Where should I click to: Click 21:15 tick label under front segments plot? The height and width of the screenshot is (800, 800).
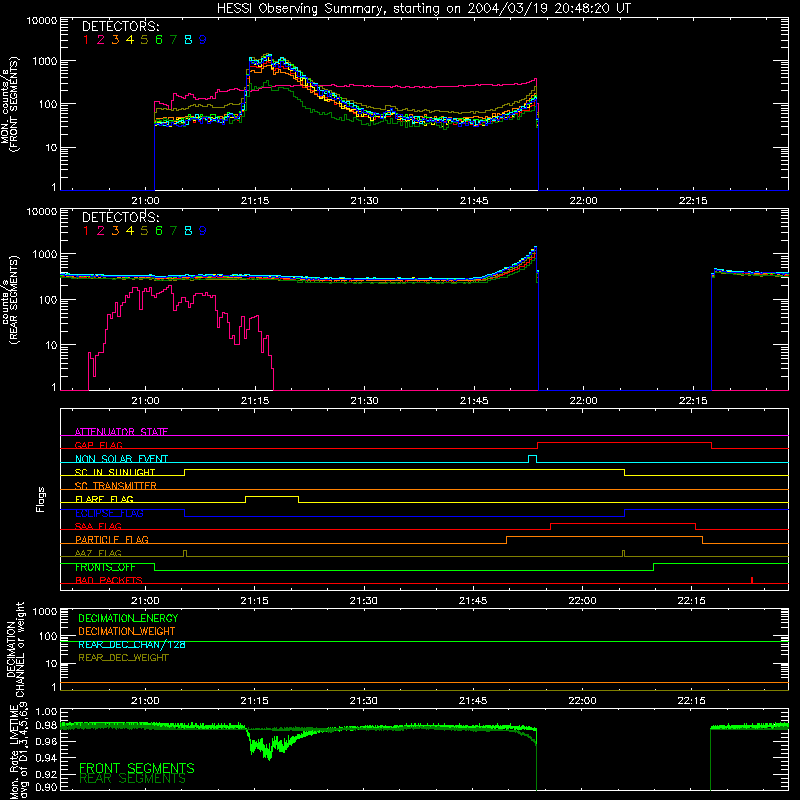(255, 201)
